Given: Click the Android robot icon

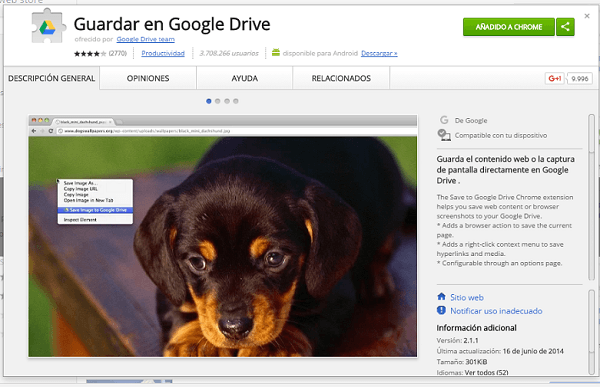Looking at the screenshot, I should (276, 52).
